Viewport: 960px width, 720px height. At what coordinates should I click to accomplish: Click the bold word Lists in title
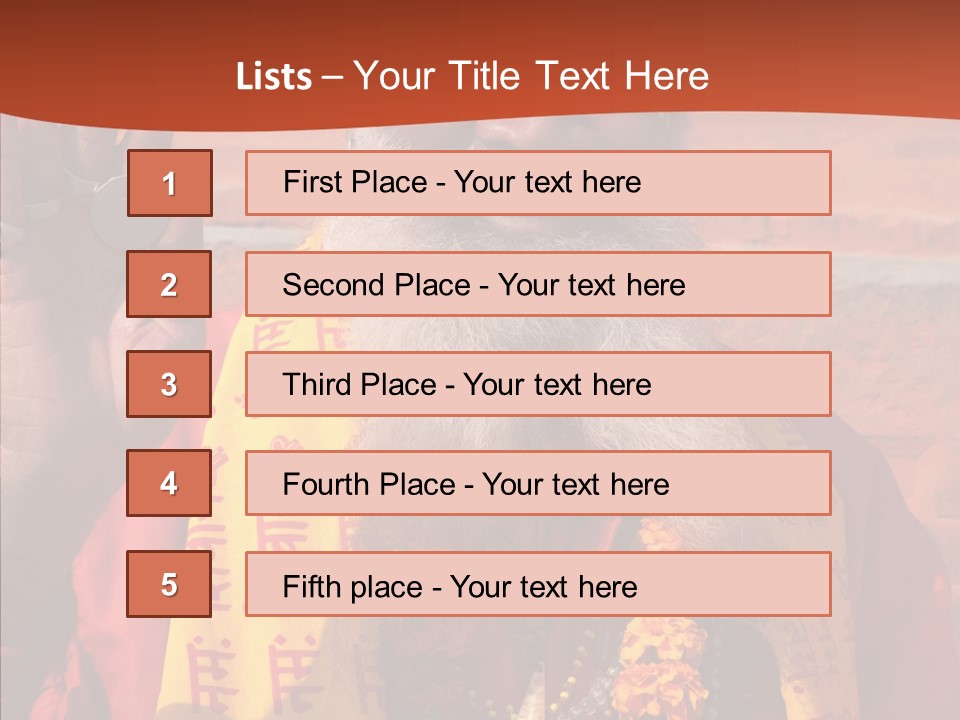(x=273, y=77)
